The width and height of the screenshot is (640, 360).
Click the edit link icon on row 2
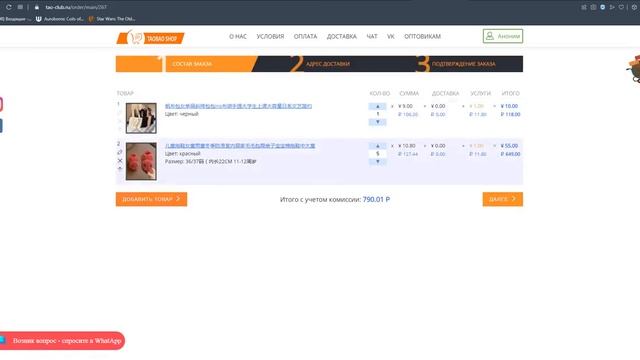coord(120,152)
